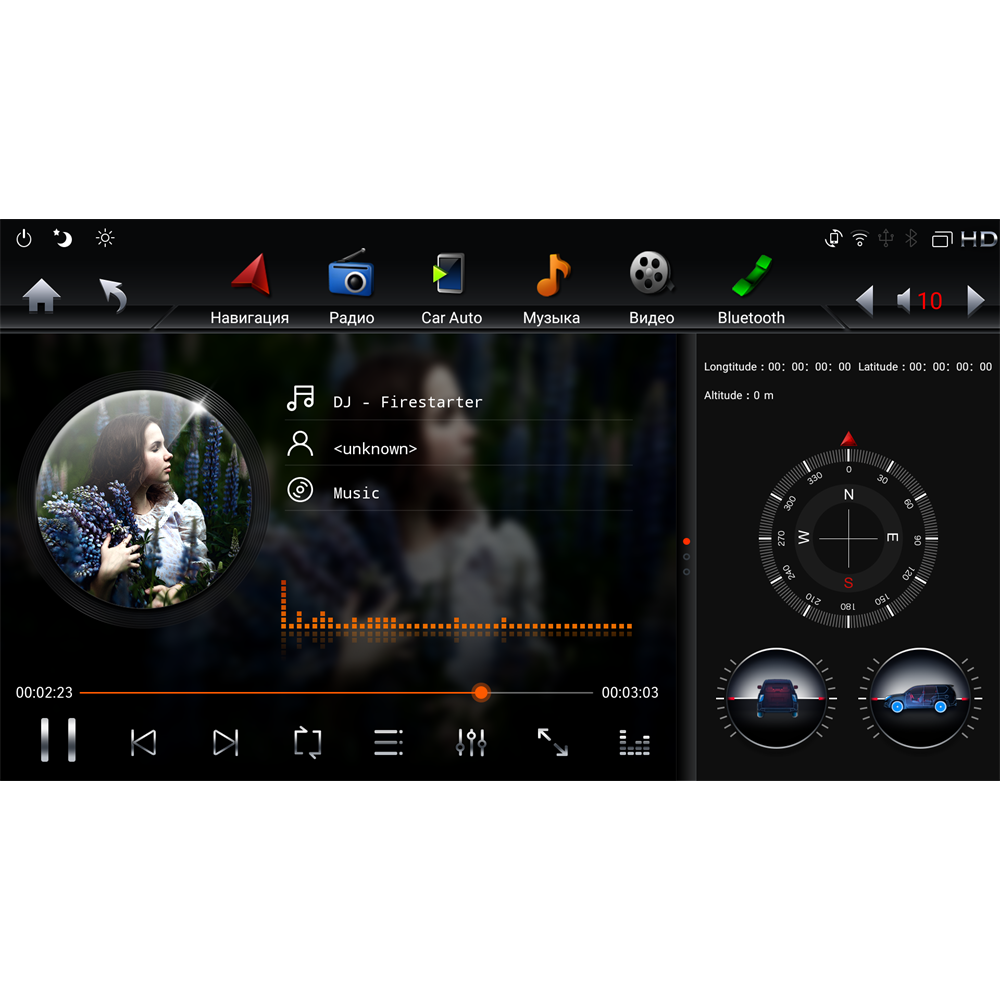Tap the artist person icon
The image size is (1000, 1000).
300,444
